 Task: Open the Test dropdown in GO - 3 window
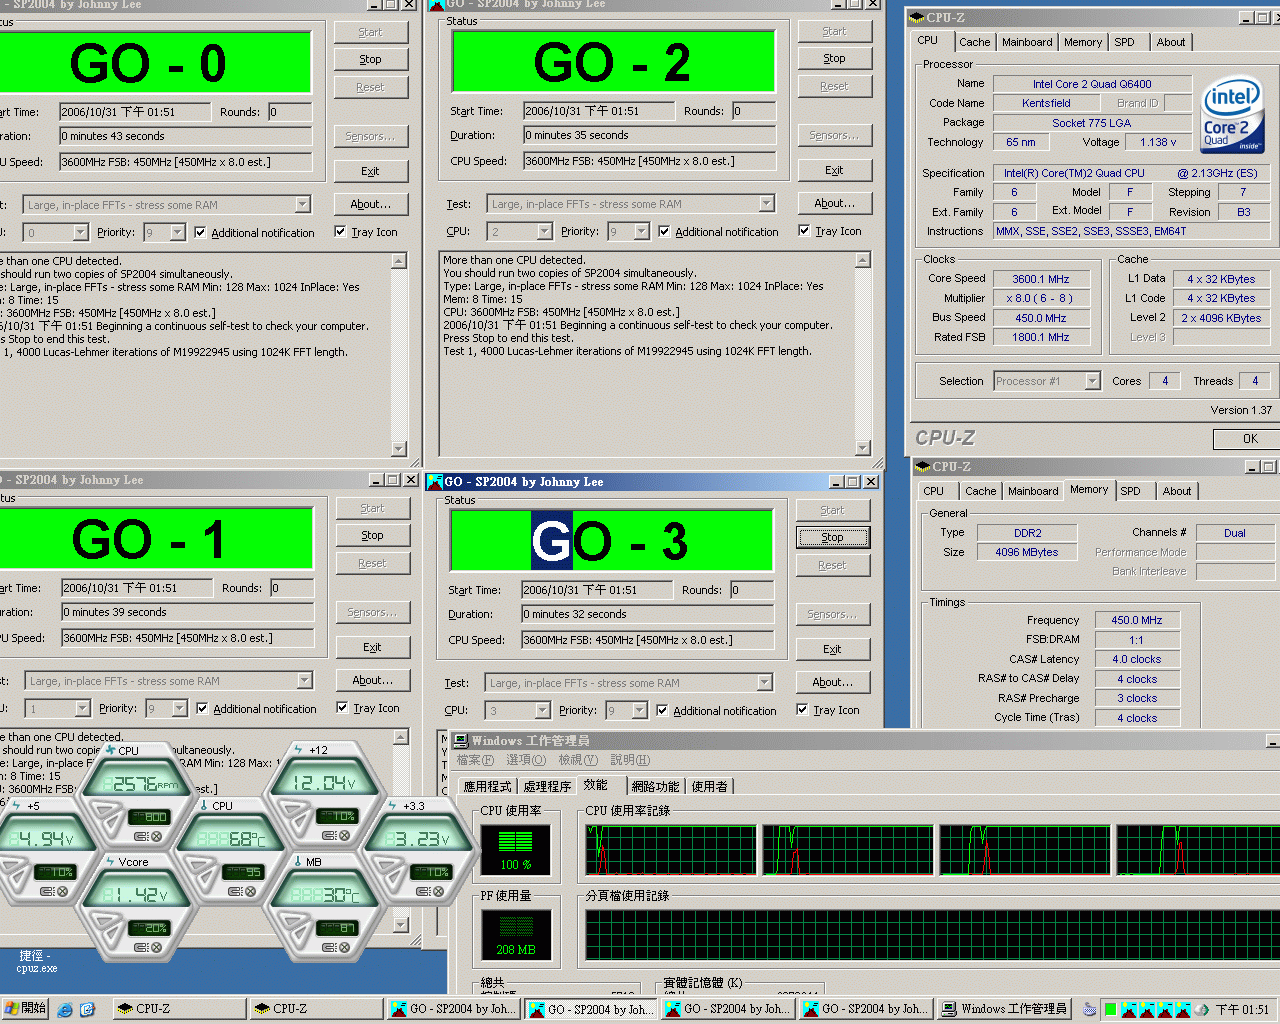point(764,683)
